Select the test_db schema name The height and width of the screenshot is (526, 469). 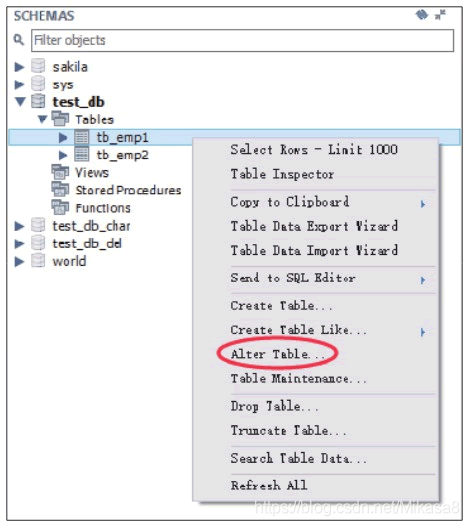click(x=79, y=102)
